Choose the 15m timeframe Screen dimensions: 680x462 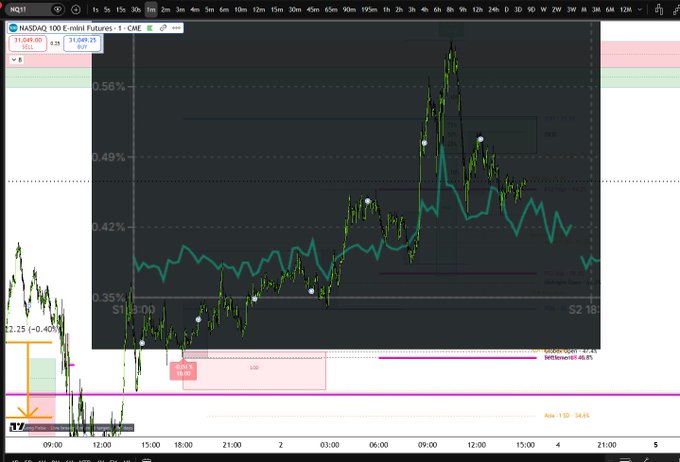pos(277,9)
